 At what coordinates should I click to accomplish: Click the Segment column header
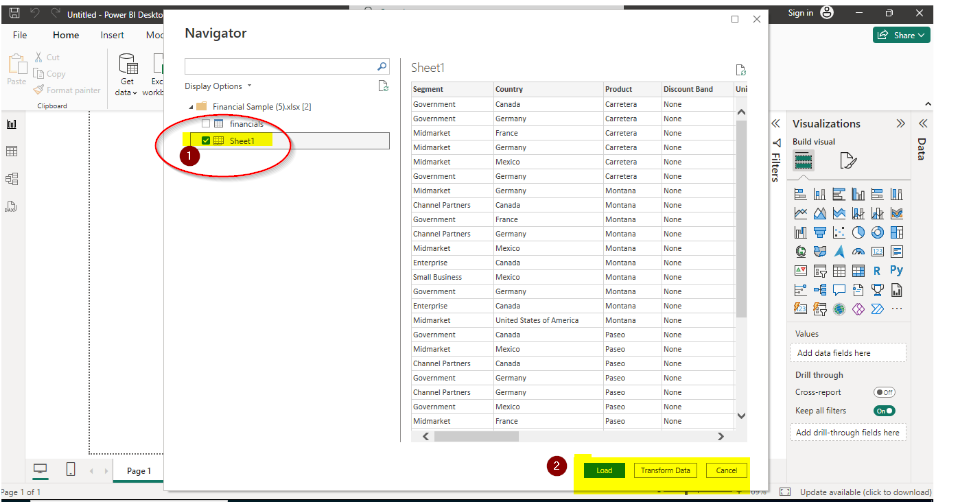452,89
